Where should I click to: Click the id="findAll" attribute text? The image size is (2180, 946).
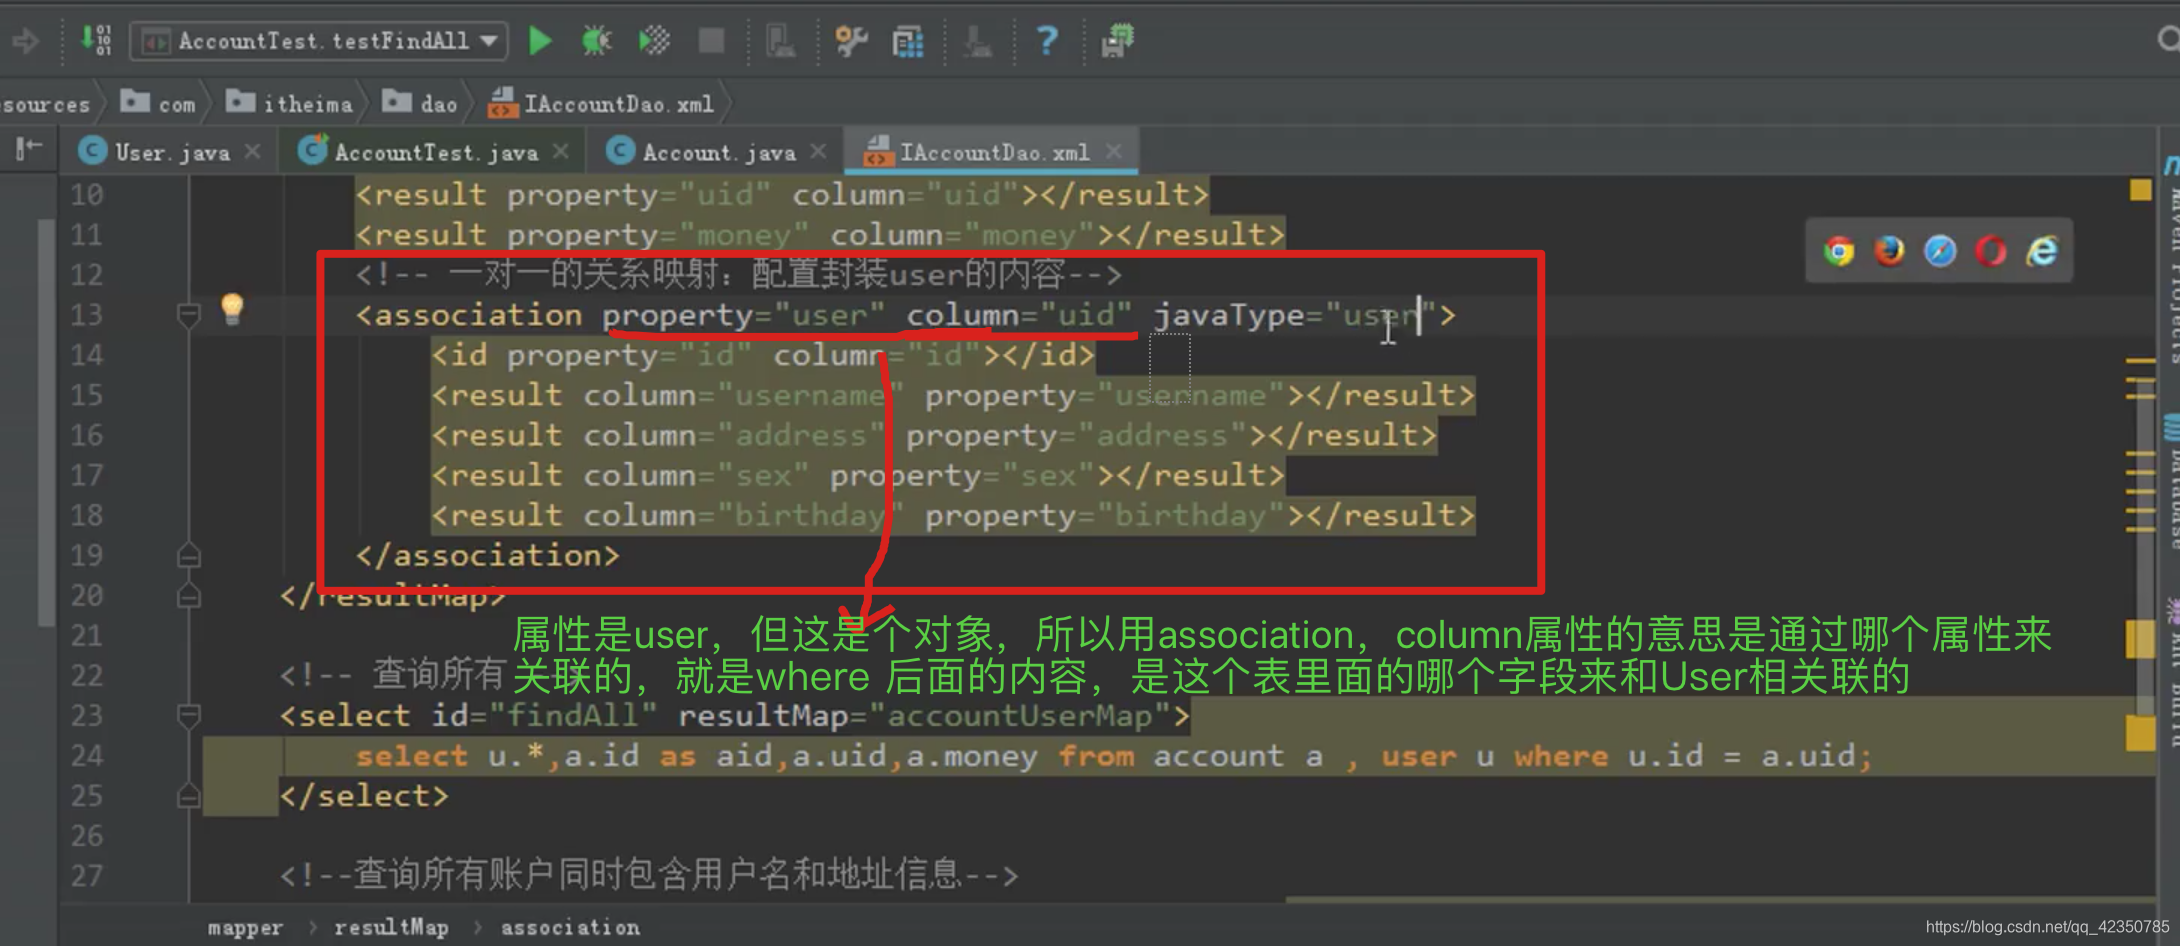(544, 716)
